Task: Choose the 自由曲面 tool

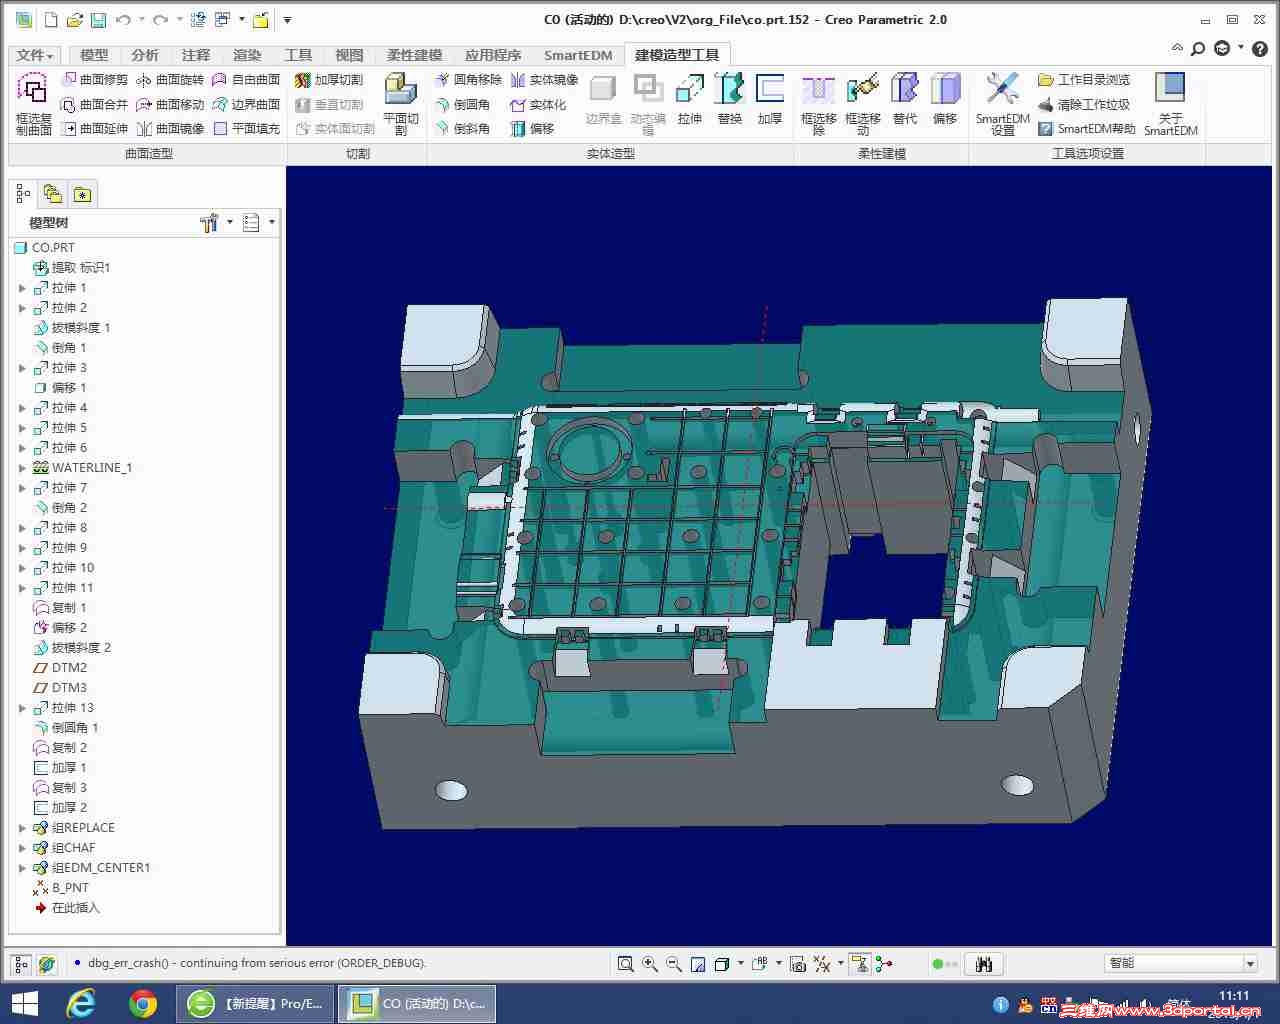Action: pos(246,79)
